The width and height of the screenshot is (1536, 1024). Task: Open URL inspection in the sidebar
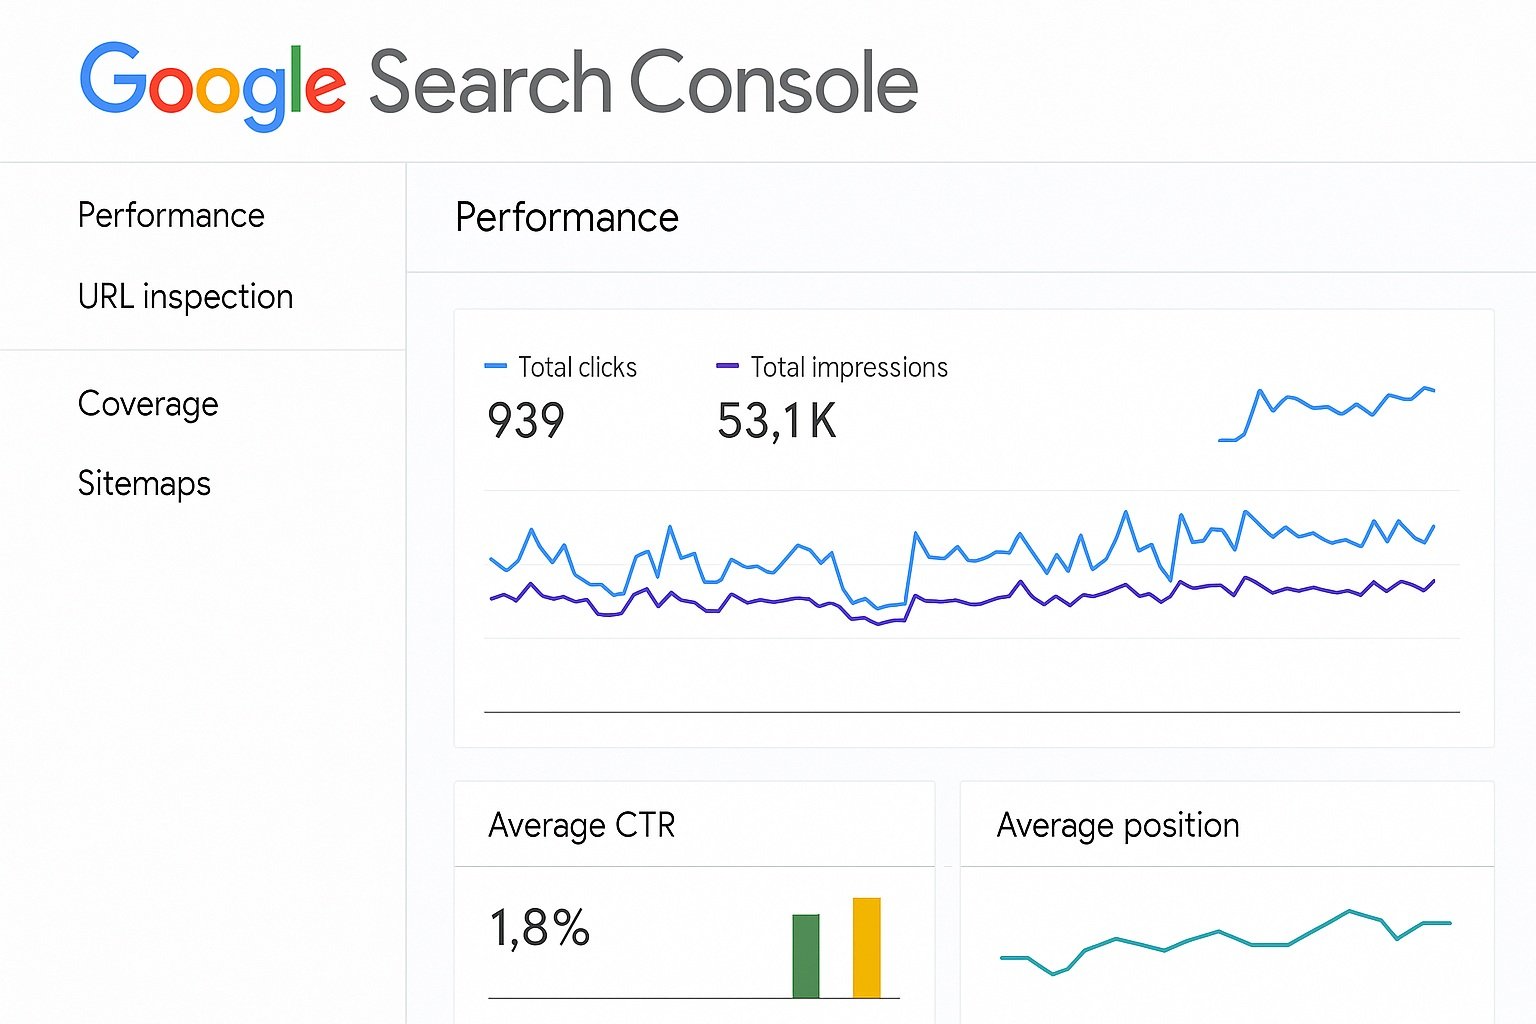[185, 297]
